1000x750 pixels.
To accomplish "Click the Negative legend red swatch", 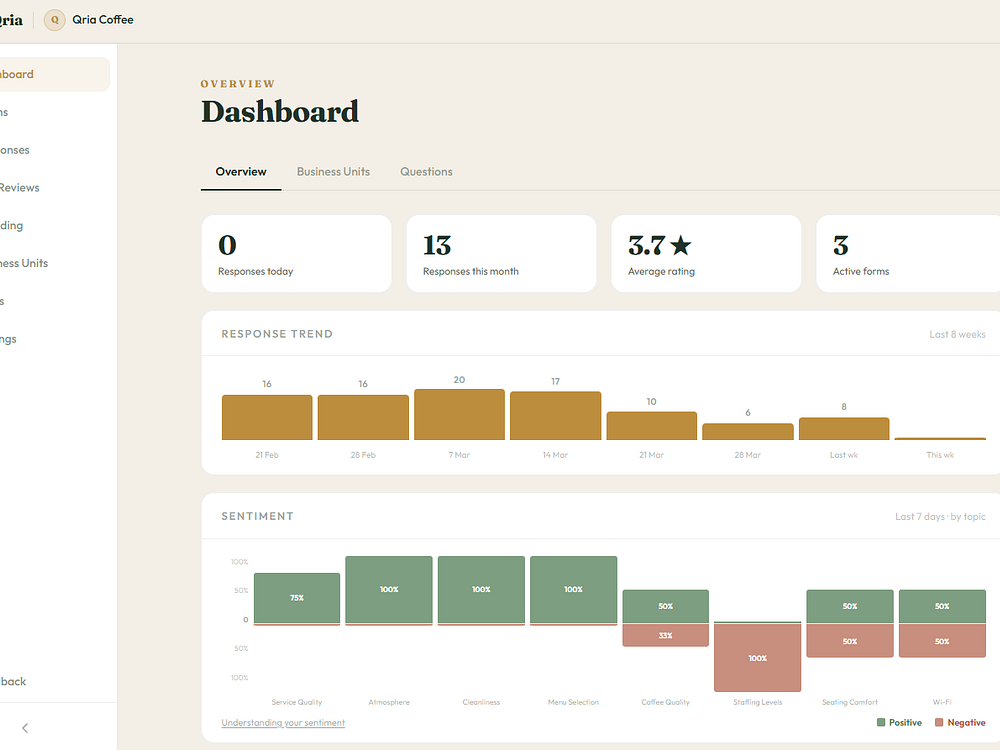I will pos(939,723).
